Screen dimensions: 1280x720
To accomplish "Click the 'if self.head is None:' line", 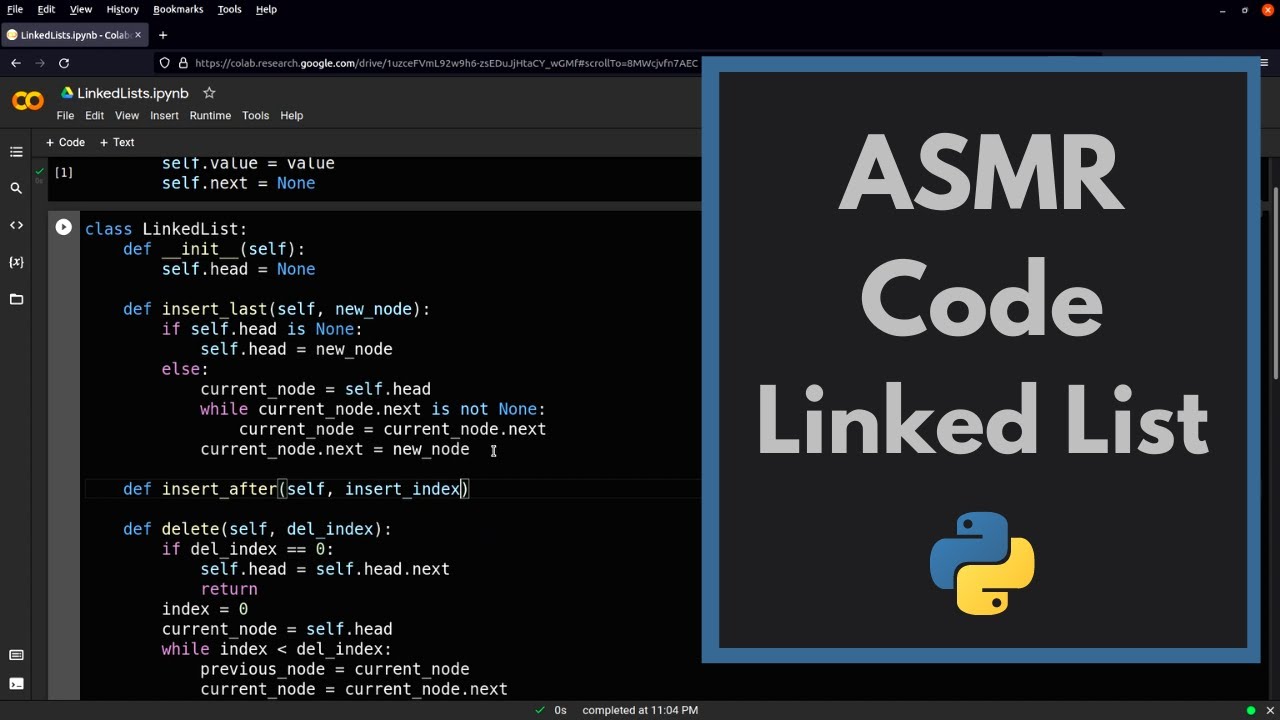I will point(262,329).
